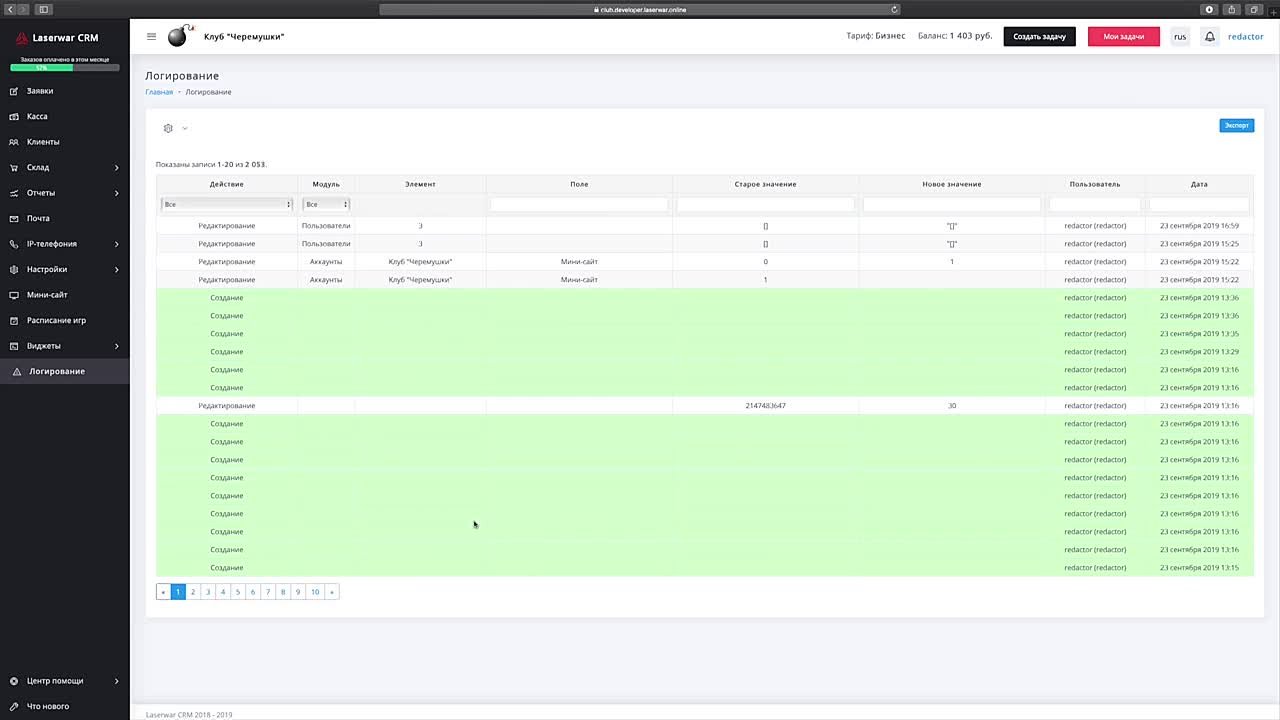Click the IP-телефония phone icon

tap(14, 244)
